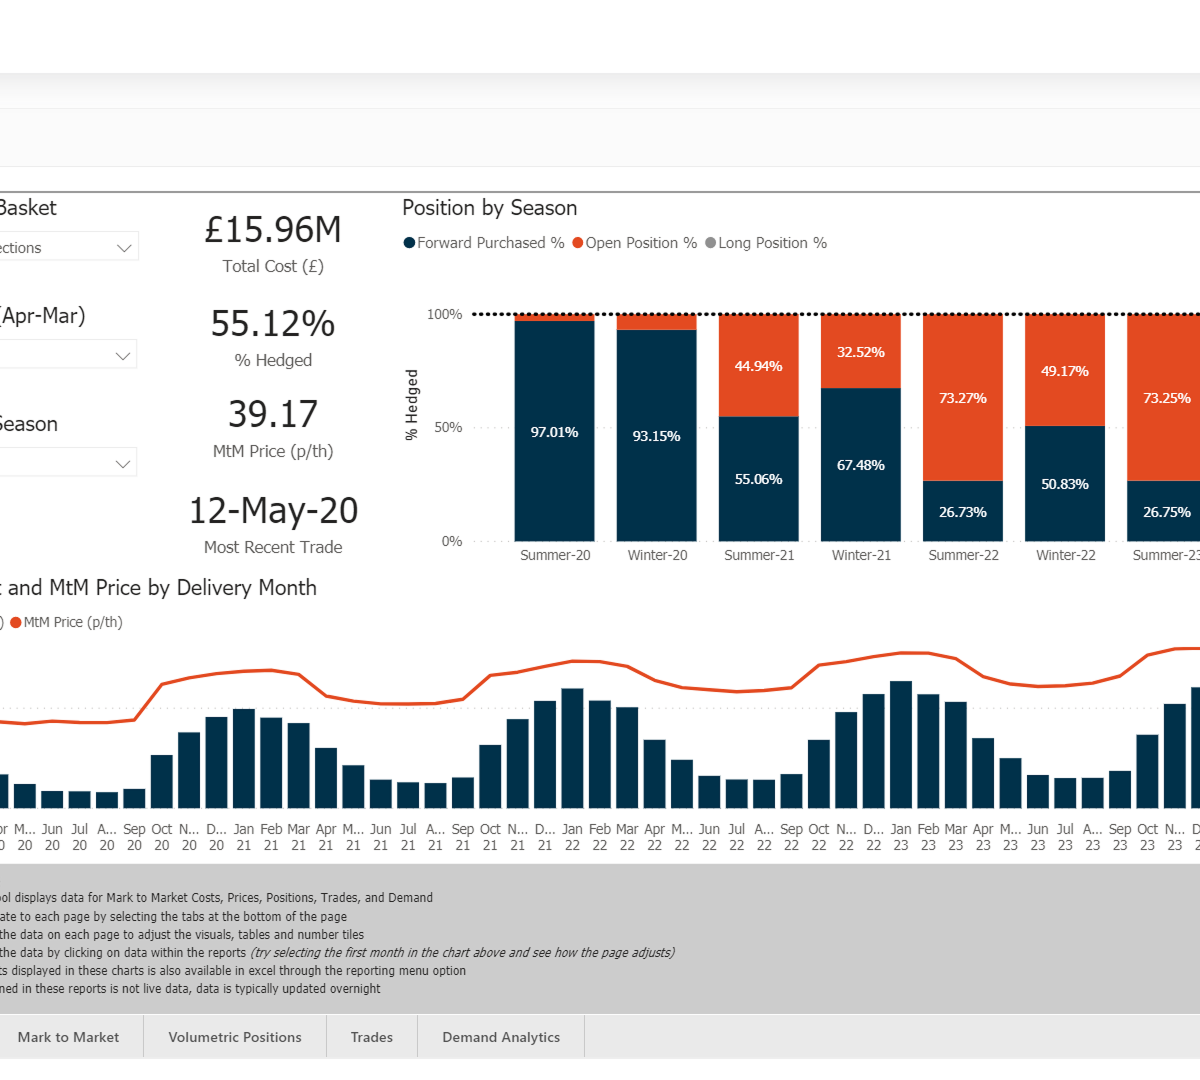1200x1080 pixels.
Task: Open the Basket selection dropdown
Action: pyautogui.click(x=124, y=248)
